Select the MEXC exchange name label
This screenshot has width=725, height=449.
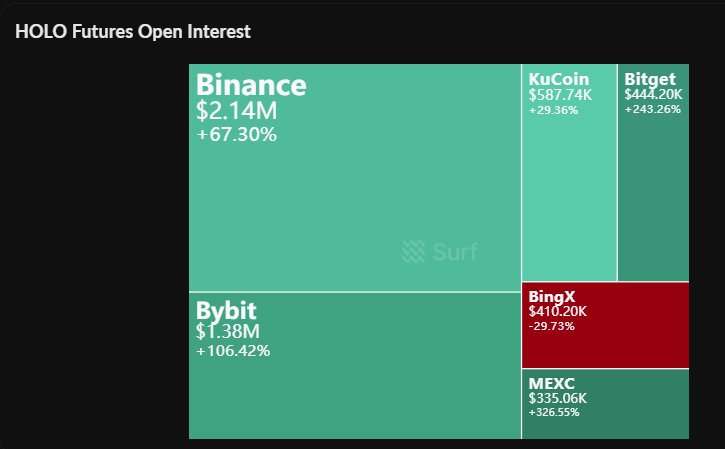pyautogui.click(x=552, y=383)
